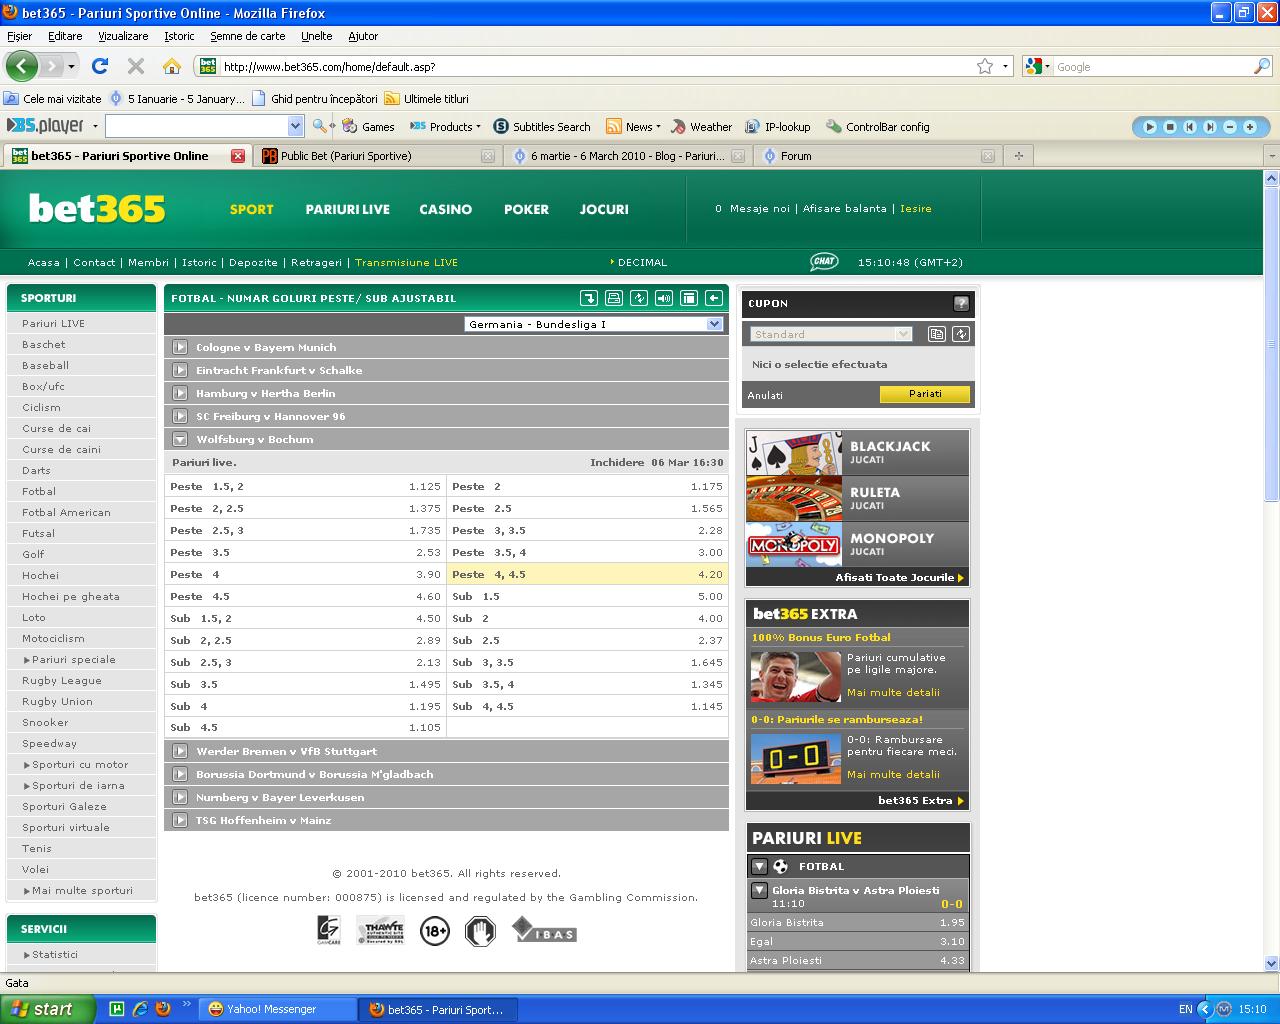
Task: Expand the Eintracht Frankfurt v Schalke match
Action: [x=180, y=370]
